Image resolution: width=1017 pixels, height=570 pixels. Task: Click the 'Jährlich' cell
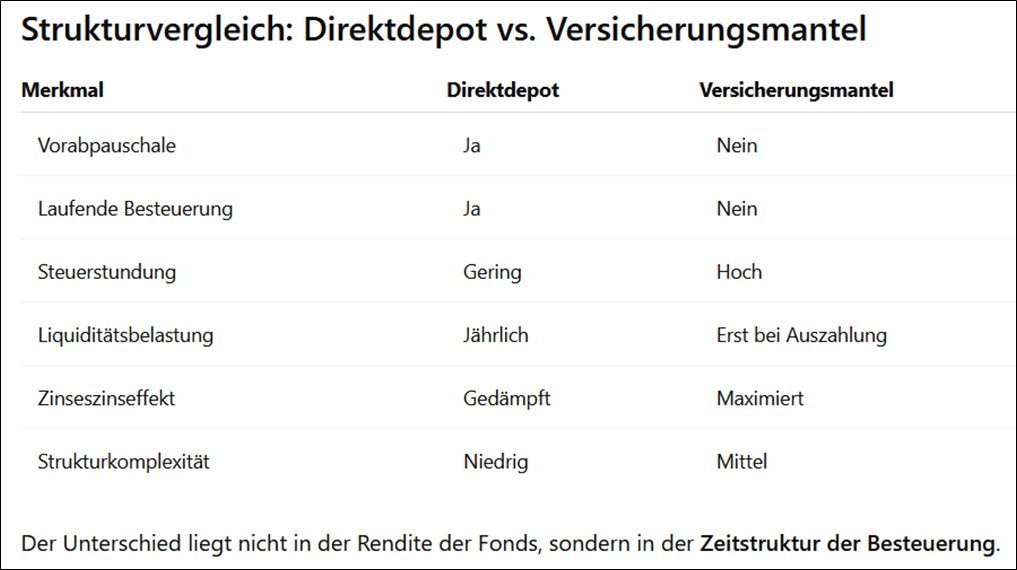click(496, 335)
